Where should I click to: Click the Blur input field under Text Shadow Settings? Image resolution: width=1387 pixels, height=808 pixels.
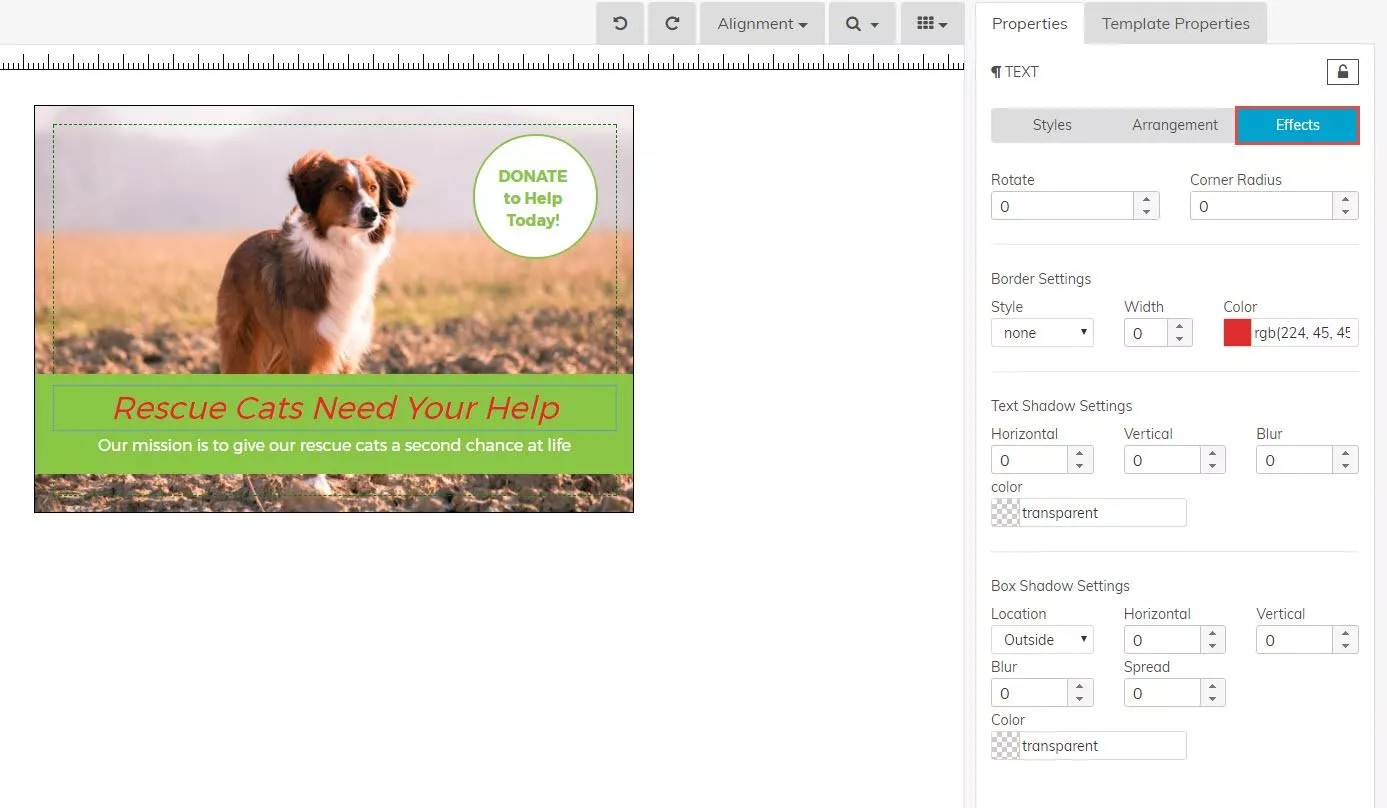[x=1294, y=459]
